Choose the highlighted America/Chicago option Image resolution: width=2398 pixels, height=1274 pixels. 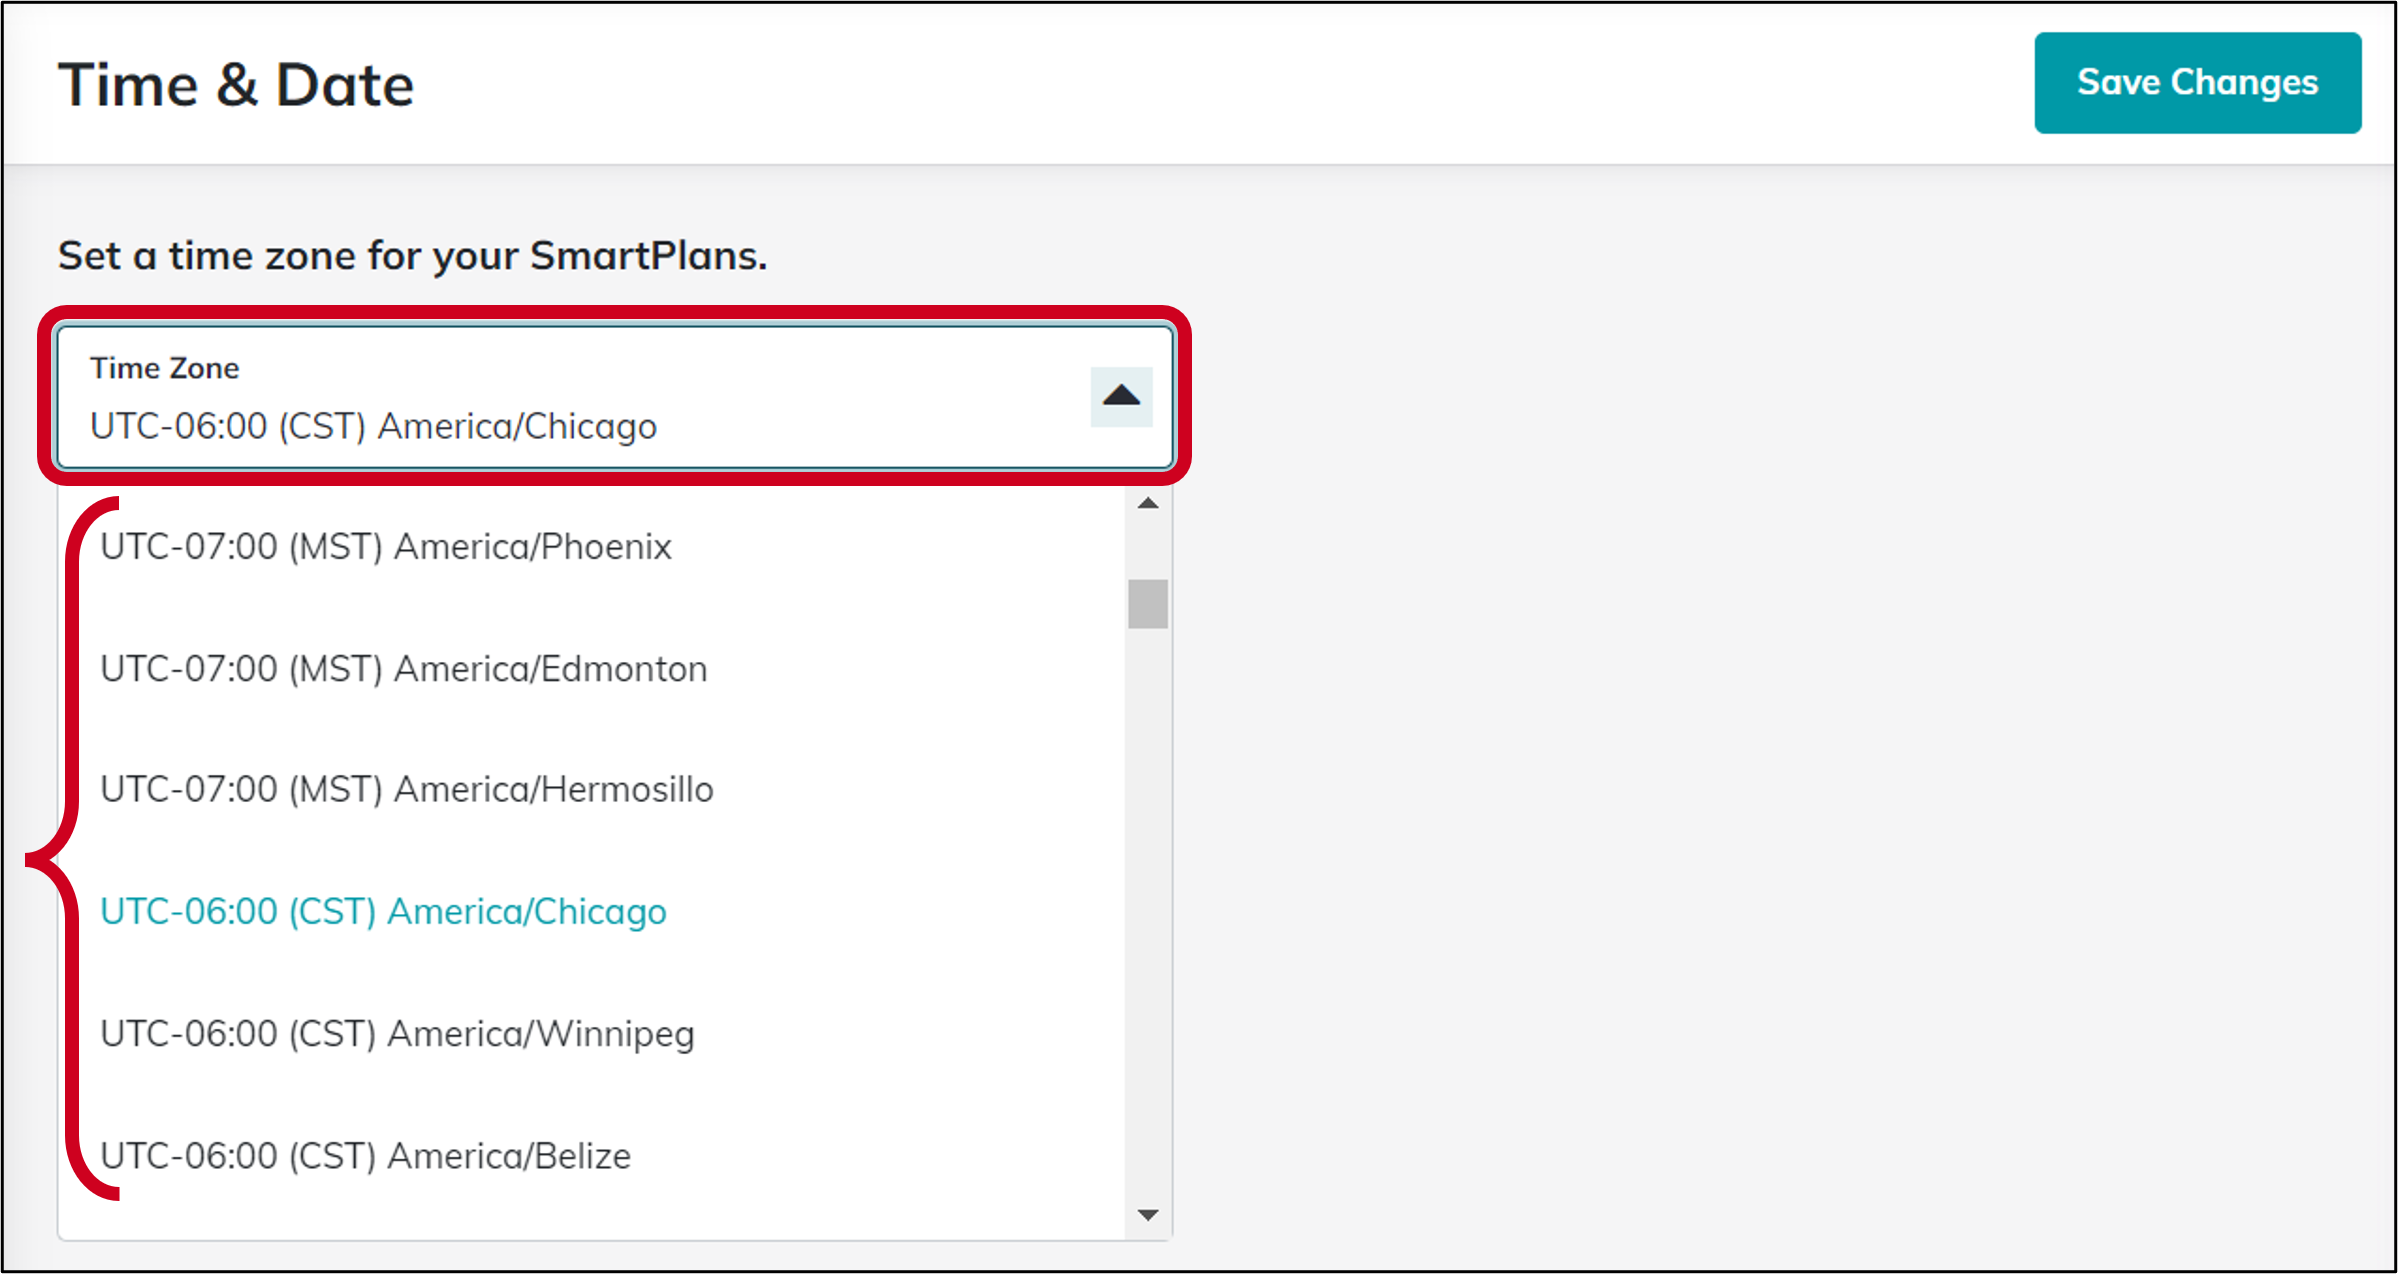[x=384, y=911]
